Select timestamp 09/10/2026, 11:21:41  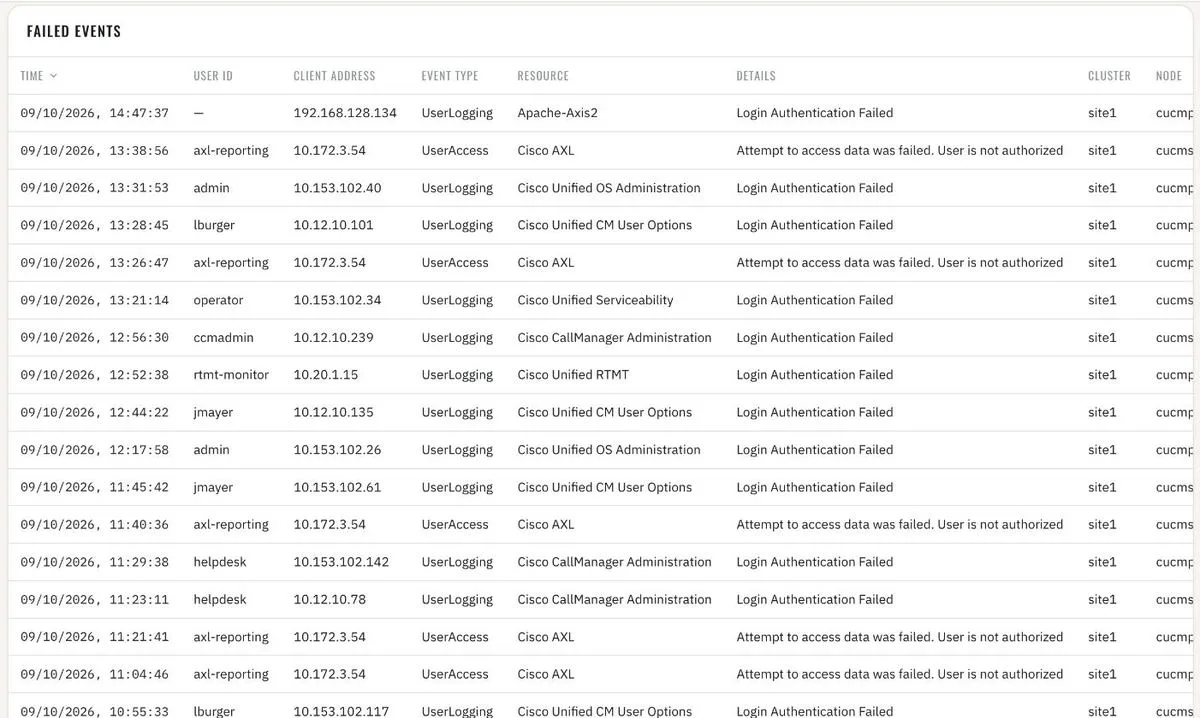tap(95, 637)
